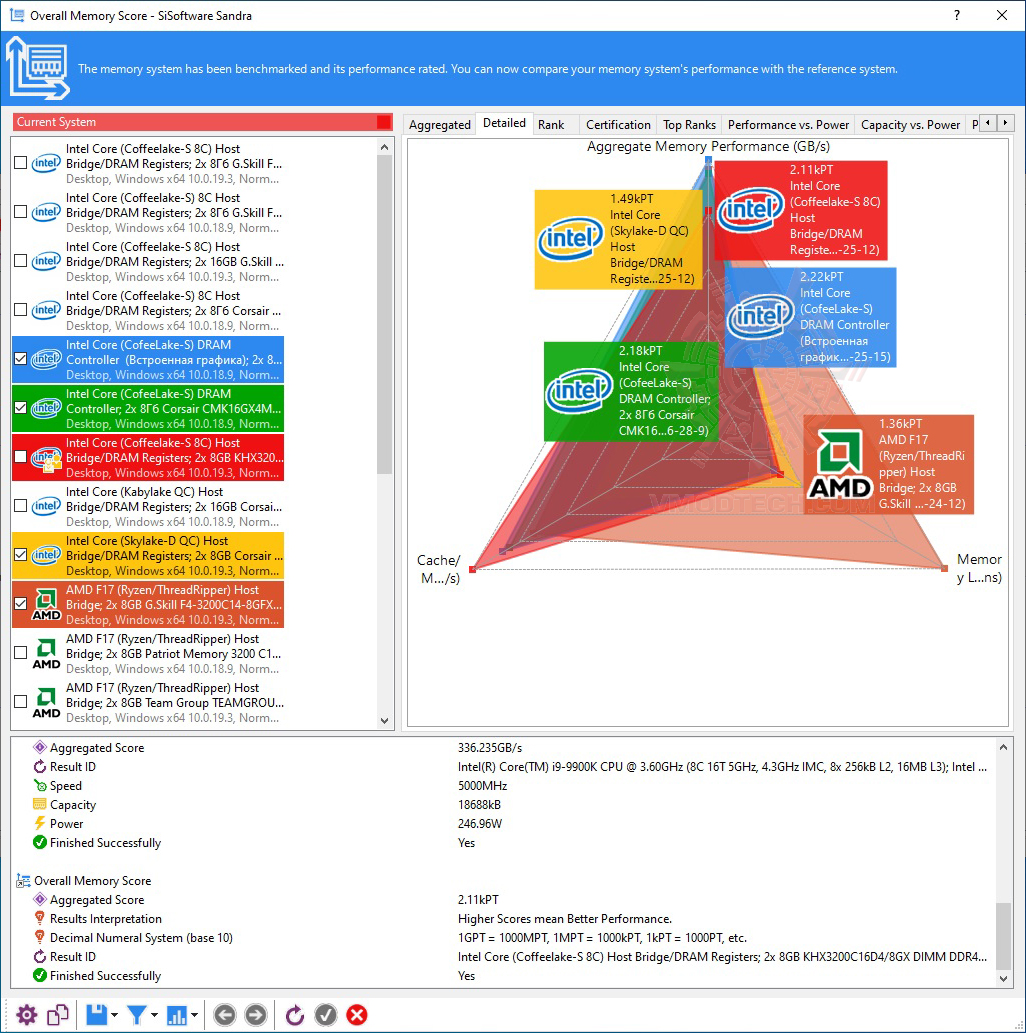Click Intel logo in the blue 2.22kPT label
This screenshot has width=1026, height=1033.
coord(760,317)
